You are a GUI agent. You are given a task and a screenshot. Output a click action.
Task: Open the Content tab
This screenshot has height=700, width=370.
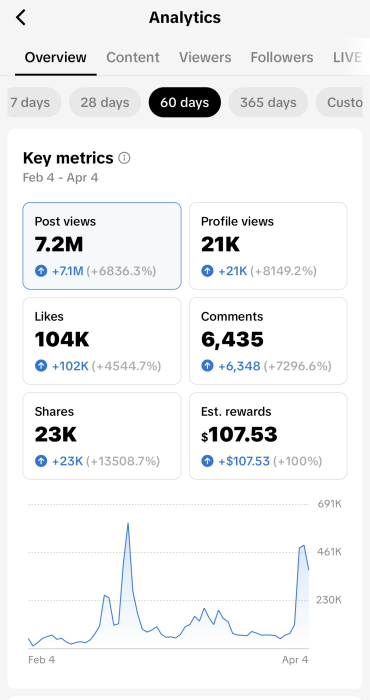click(133, 58)
